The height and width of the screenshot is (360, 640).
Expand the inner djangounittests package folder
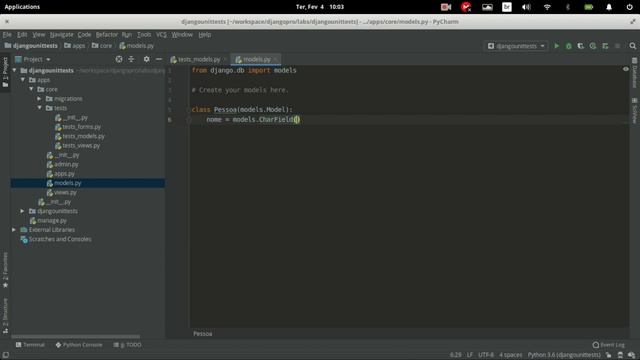tap(22, 211)
